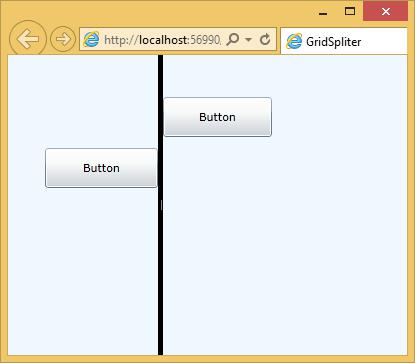Click the black vertical grid splitter bar

tap(161, 205)
